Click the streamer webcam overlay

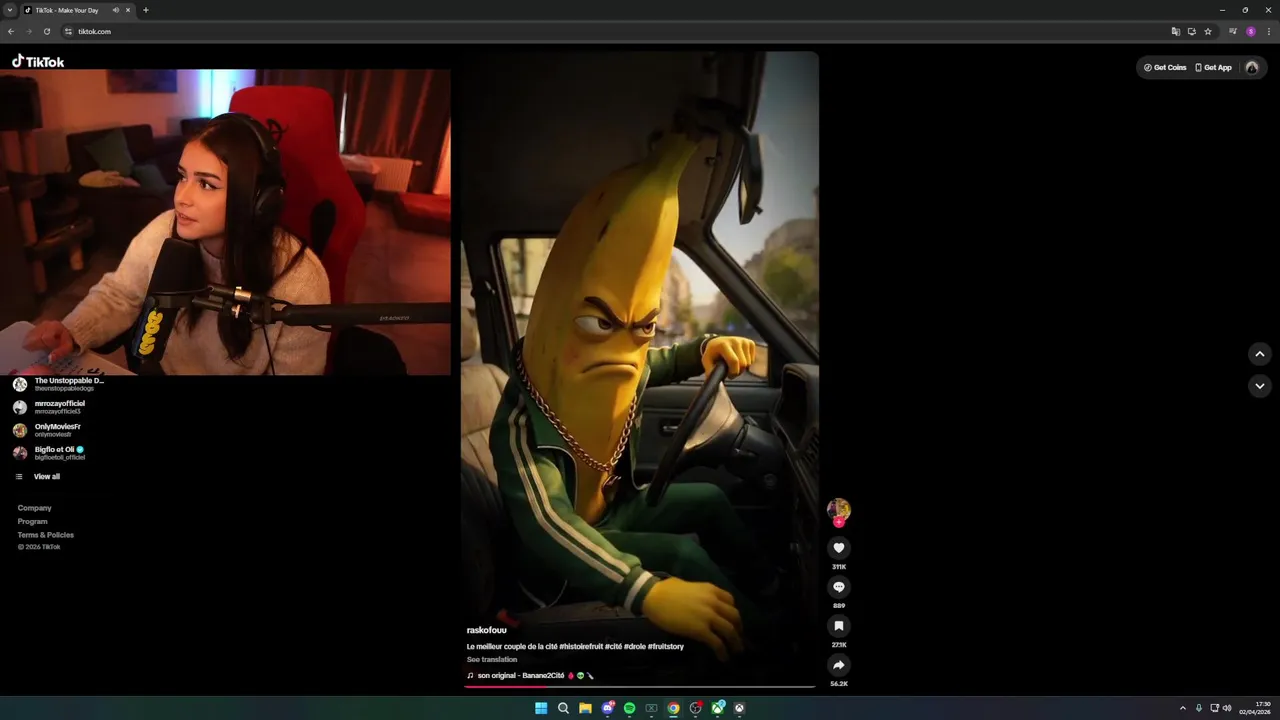pos(225,222)
